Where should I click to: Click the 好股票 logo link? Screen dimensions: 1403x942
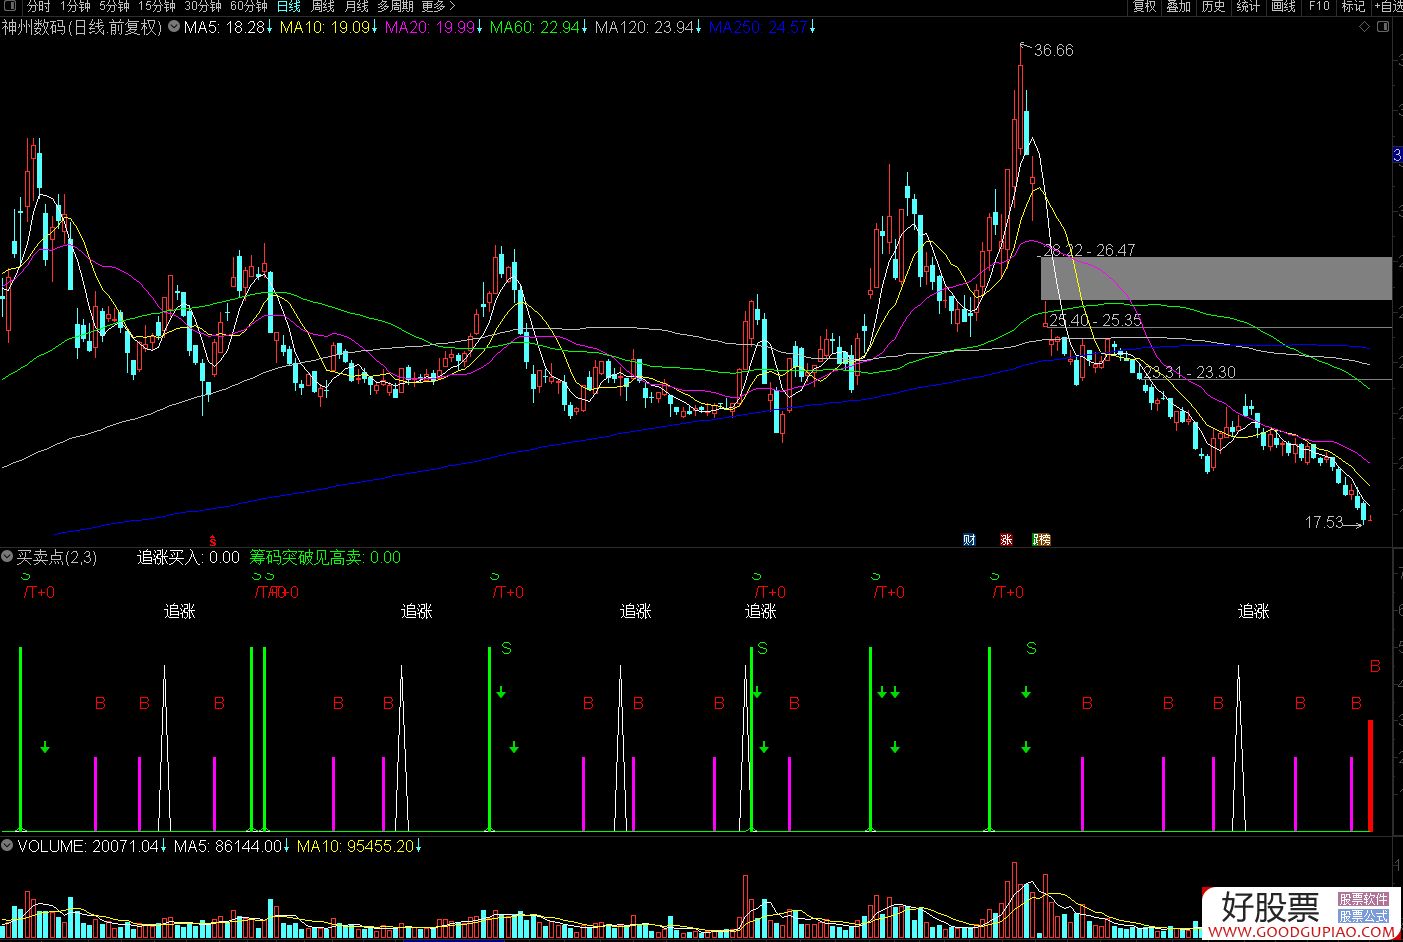pos(1270,907)
